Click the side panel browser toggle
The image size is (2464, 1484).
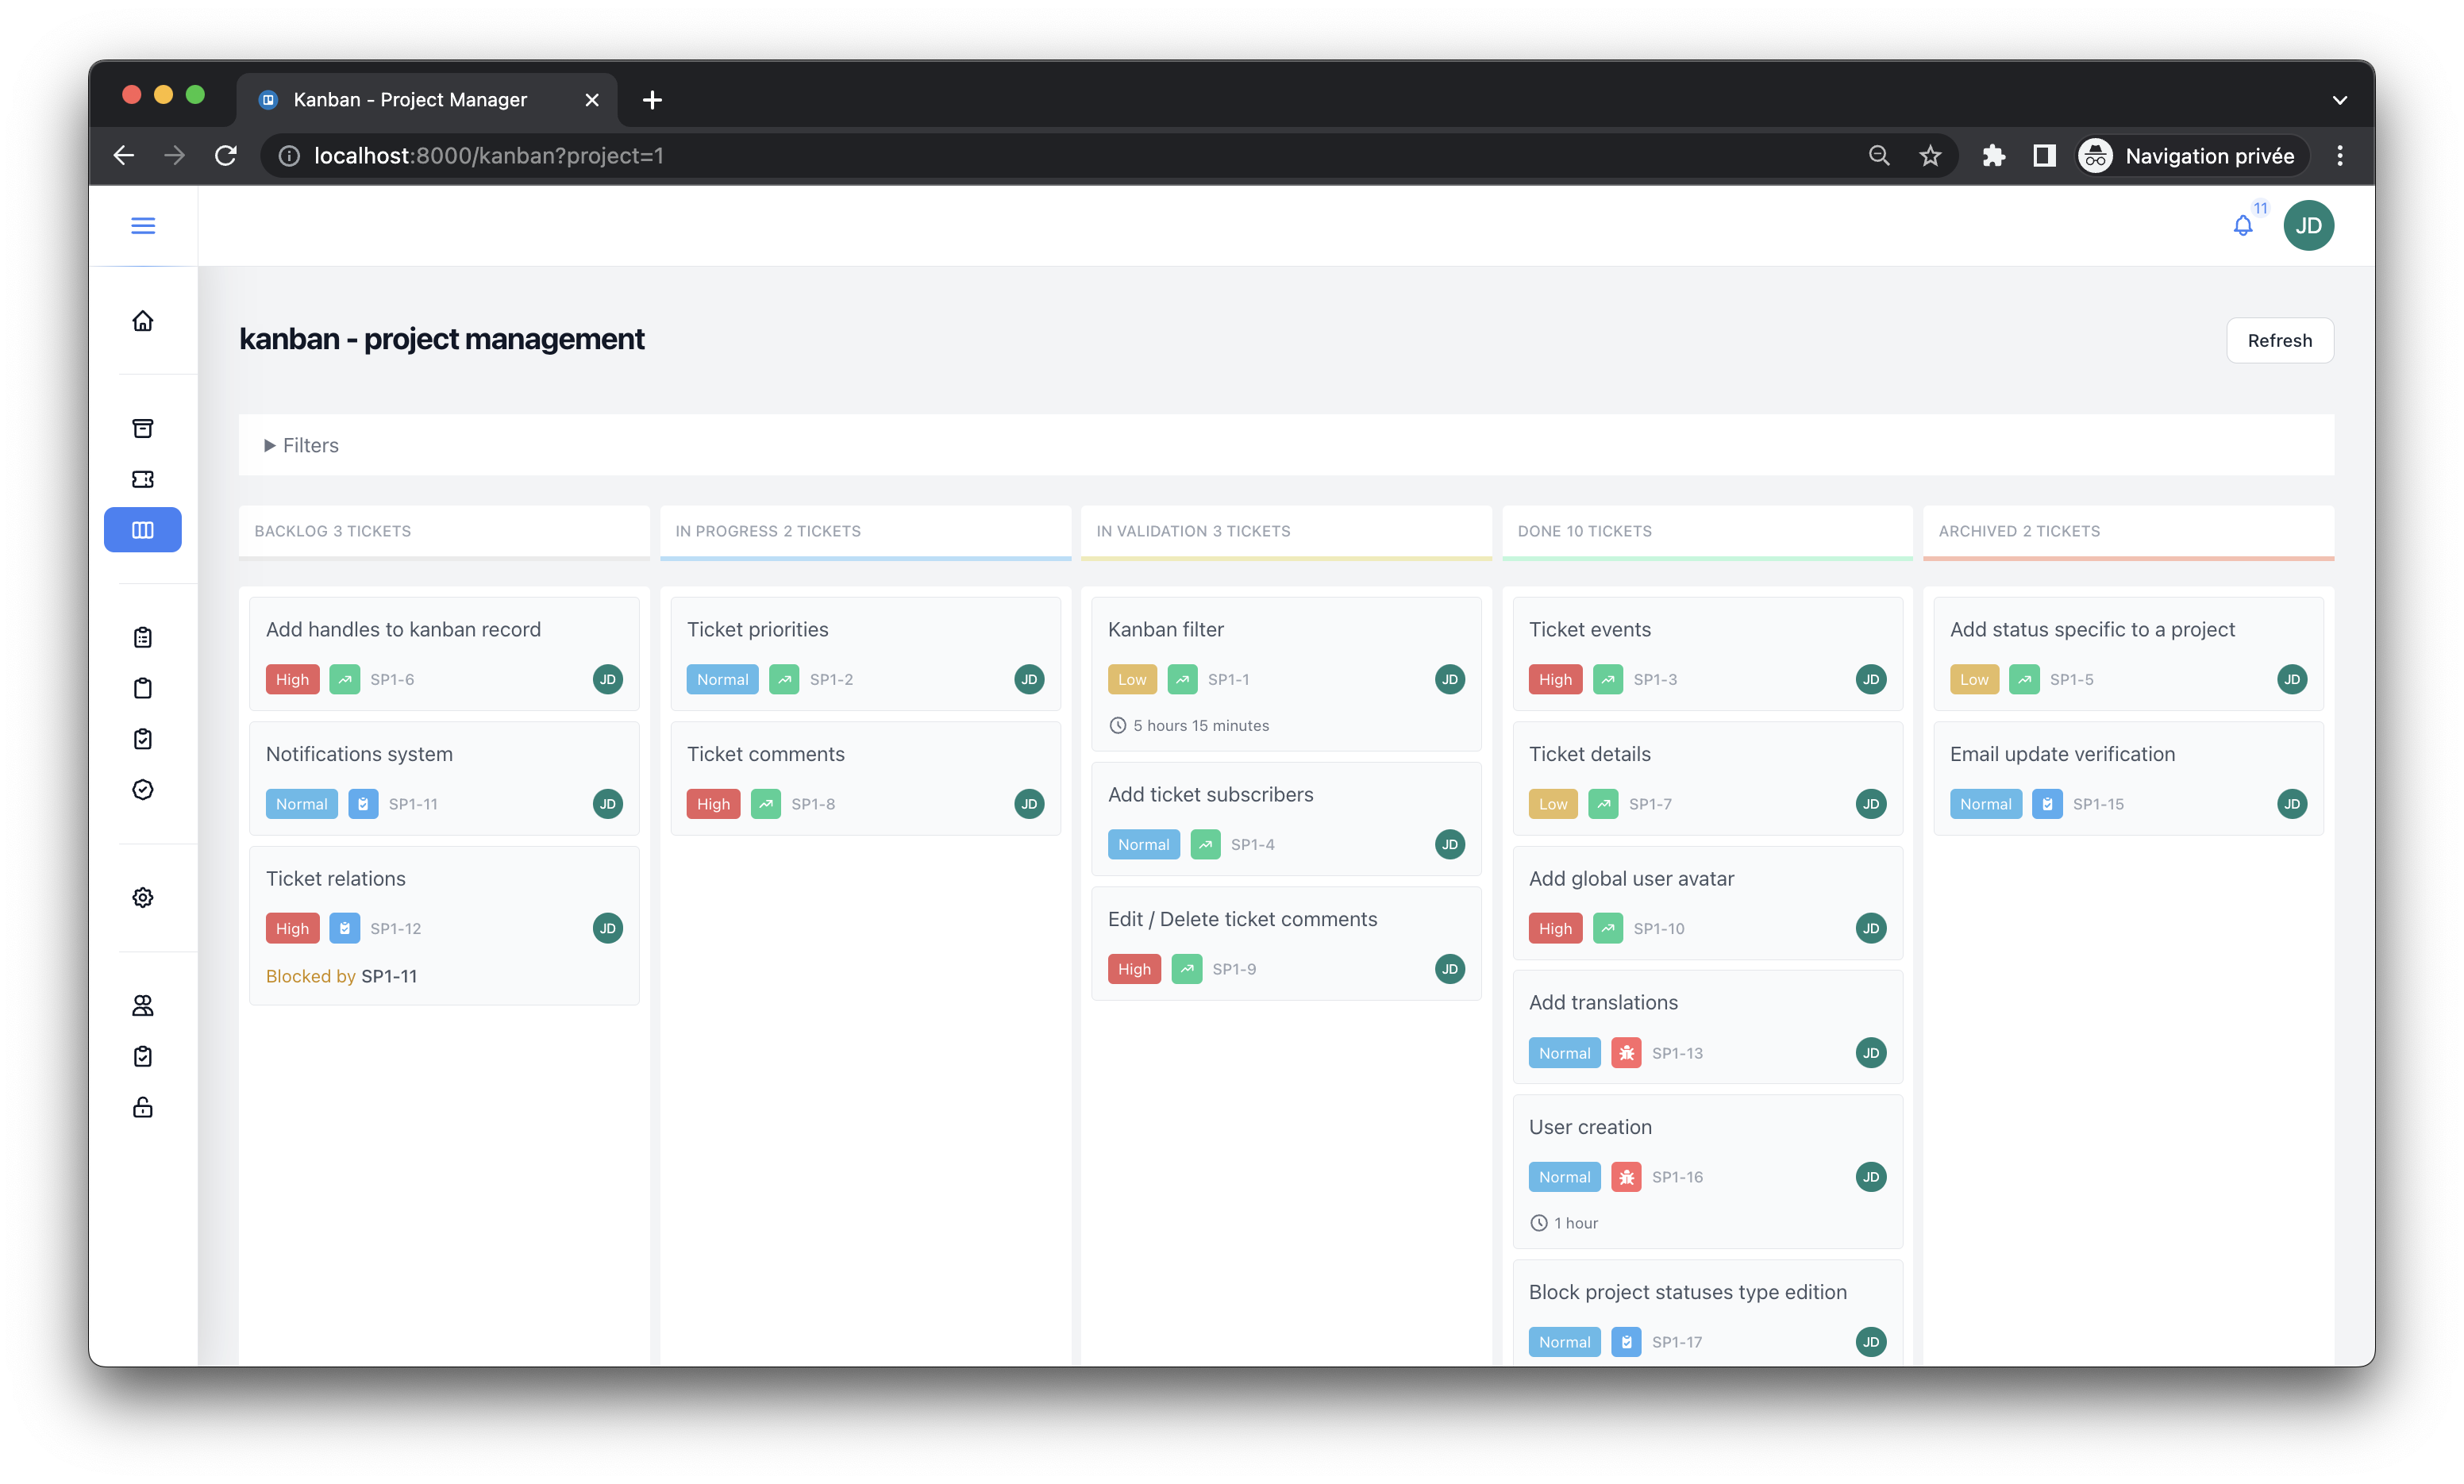[2044, 156]
